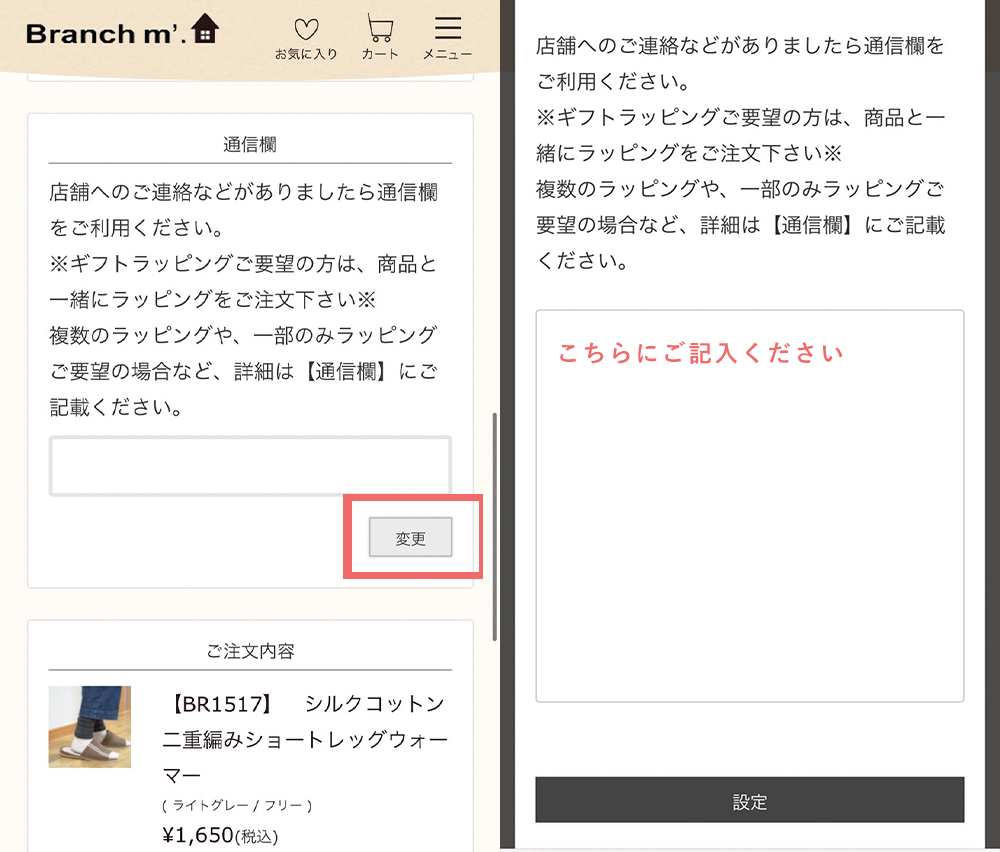Click the empty 通信欄 message input box
The width and height of the screenshot is (1000, 852).
249,465
